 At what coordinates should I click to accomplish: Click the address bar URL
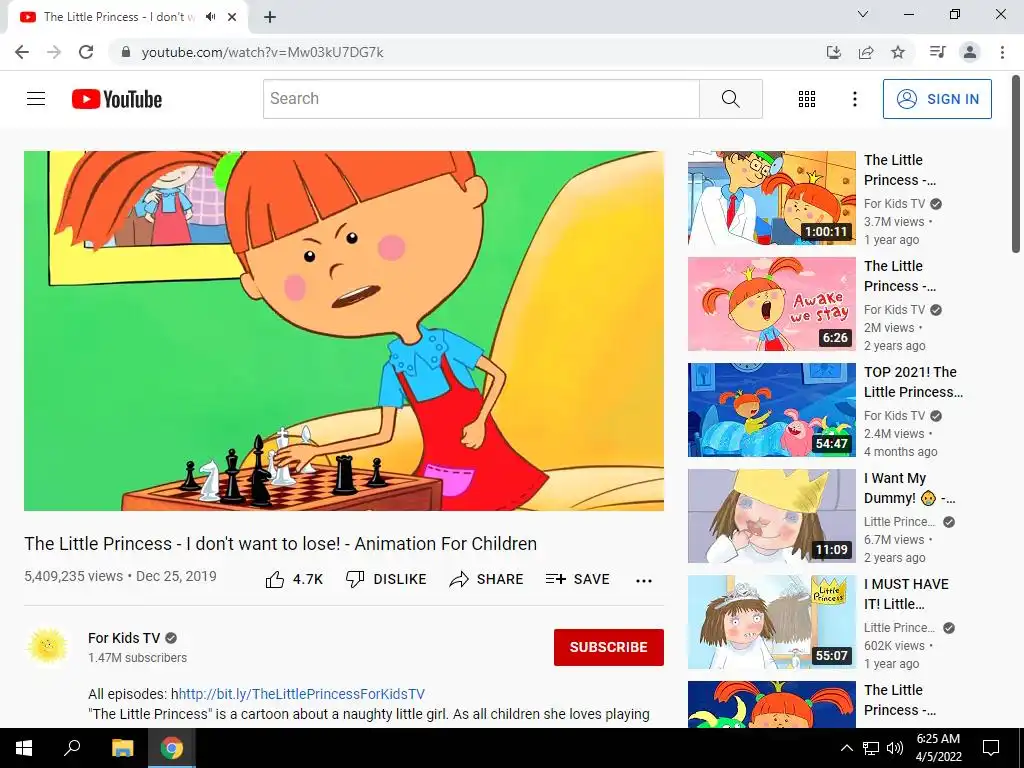(263, 52)
